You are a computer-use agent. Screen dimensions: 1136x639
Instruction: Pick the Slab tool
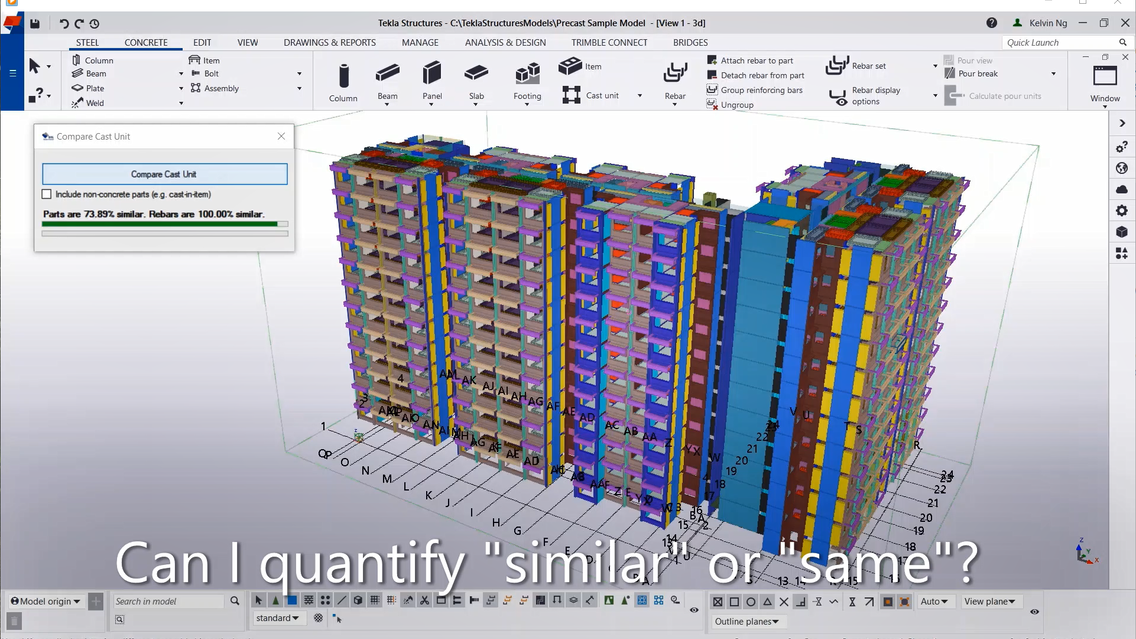coord(476,82)
